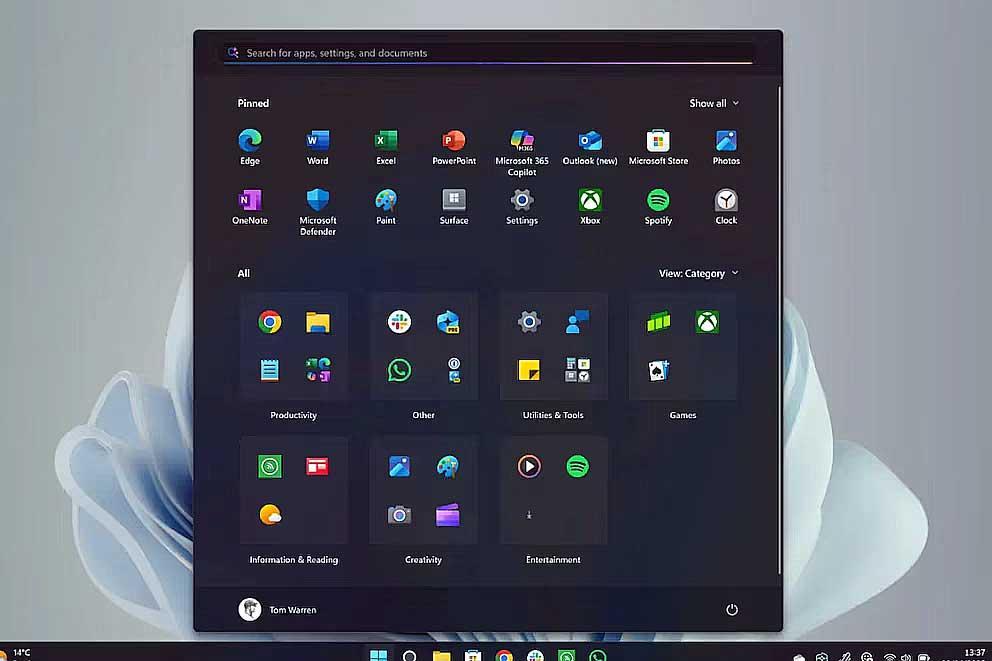Open Chrome from the taskbar
Image resolution: width=992 pixels, height=661 pixels.
504,656
